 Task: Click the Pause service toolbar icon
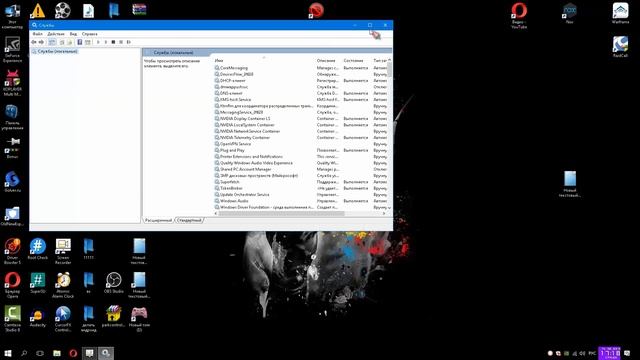121,42
